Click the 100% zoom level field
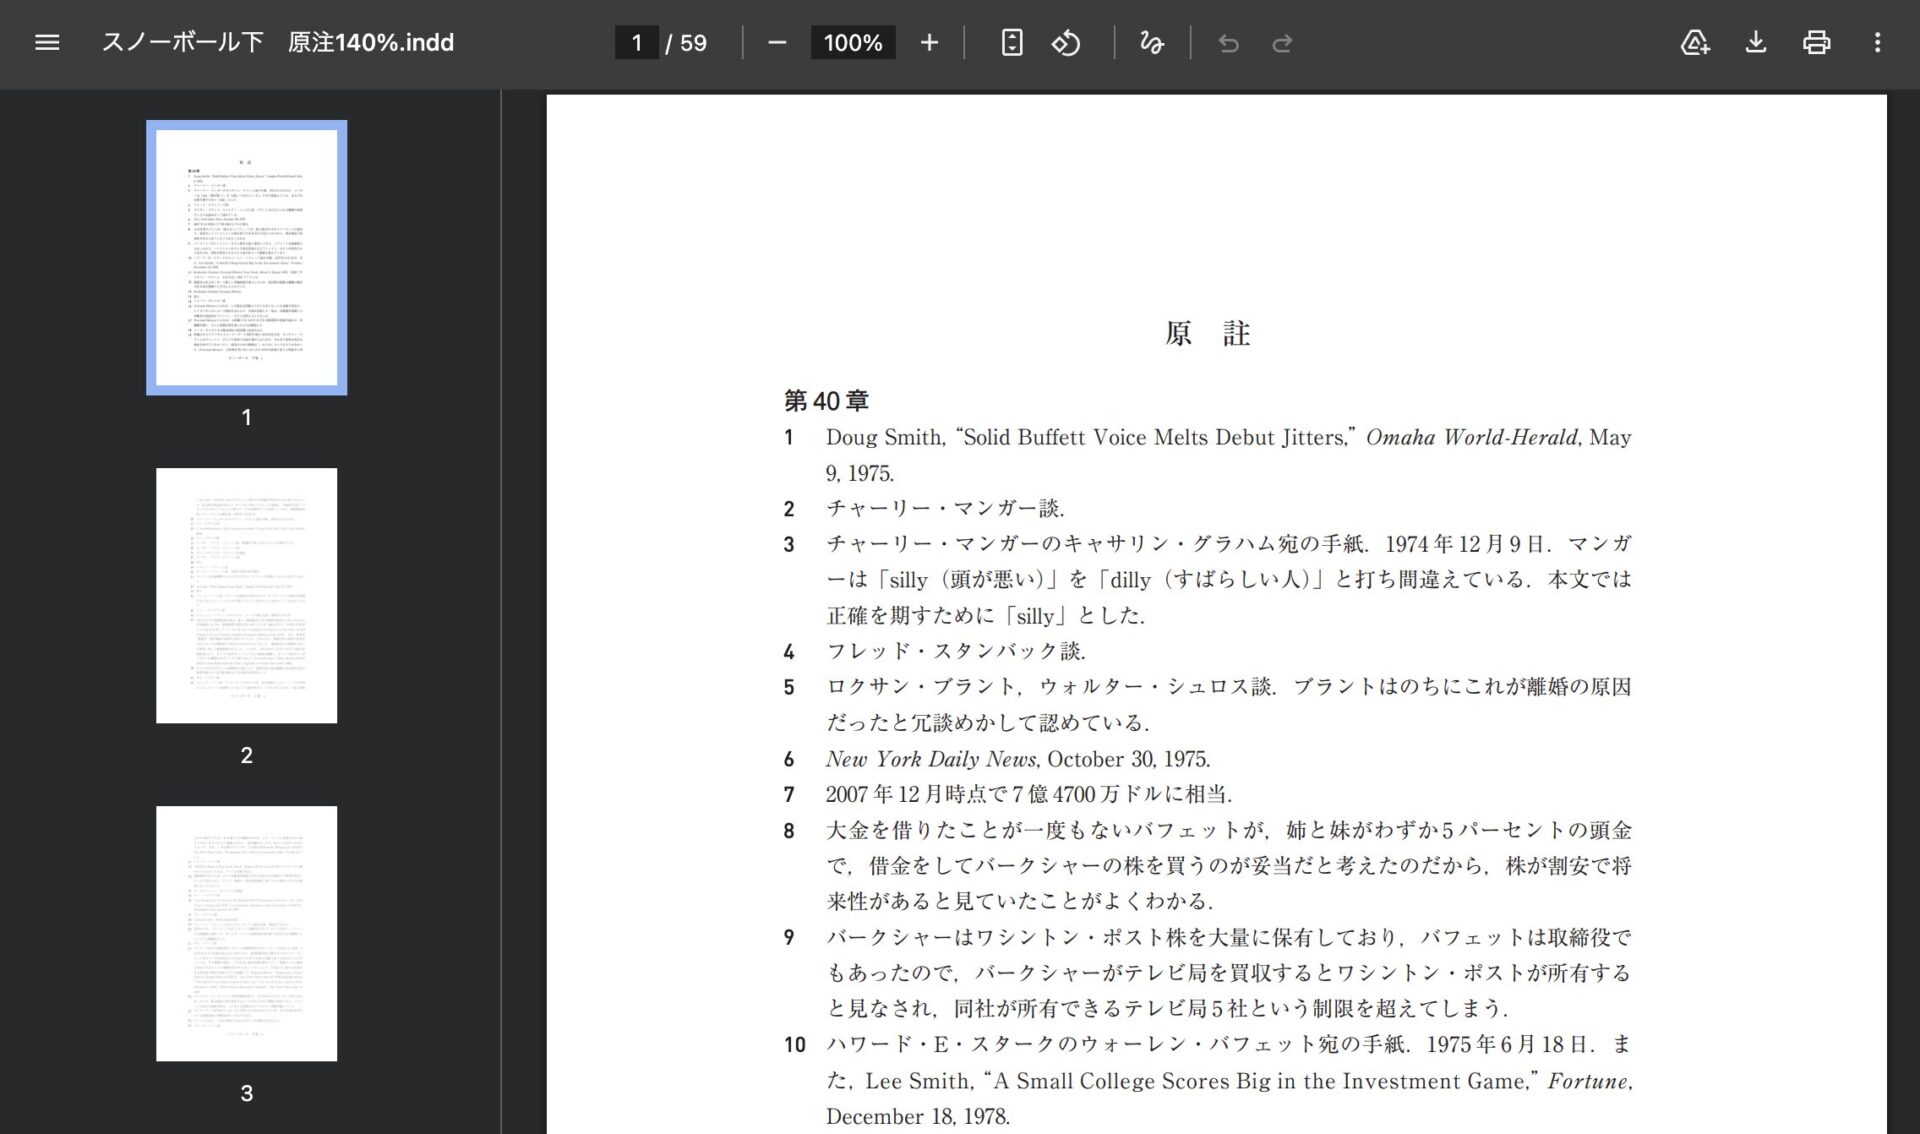Screen dimensions: 1920x1134 (x=852, y=43)
